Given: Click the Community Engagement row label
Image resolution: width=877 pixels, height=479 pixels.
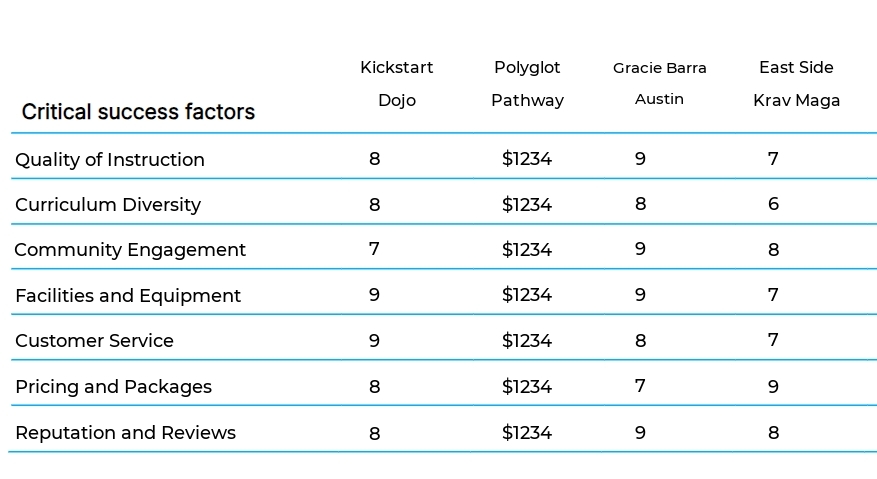Looking at the screenshot, I should [130, 250].
